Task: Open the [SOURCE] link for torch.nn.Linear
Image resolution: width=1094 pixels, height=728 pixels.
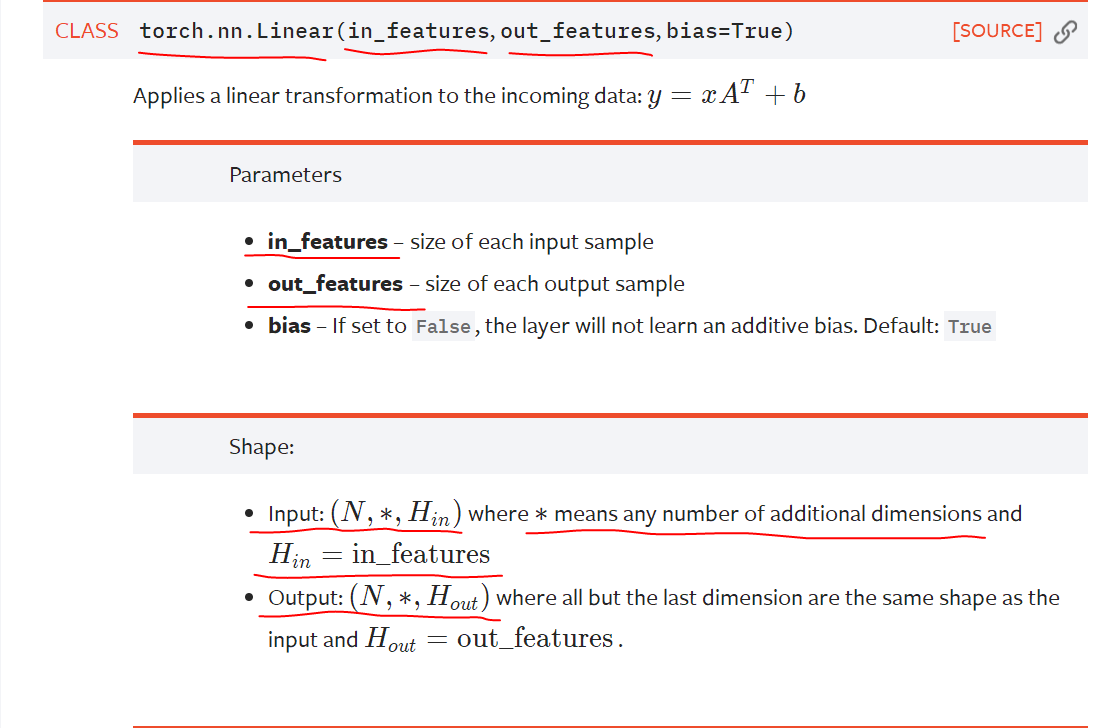Action: tap(996, 31)
